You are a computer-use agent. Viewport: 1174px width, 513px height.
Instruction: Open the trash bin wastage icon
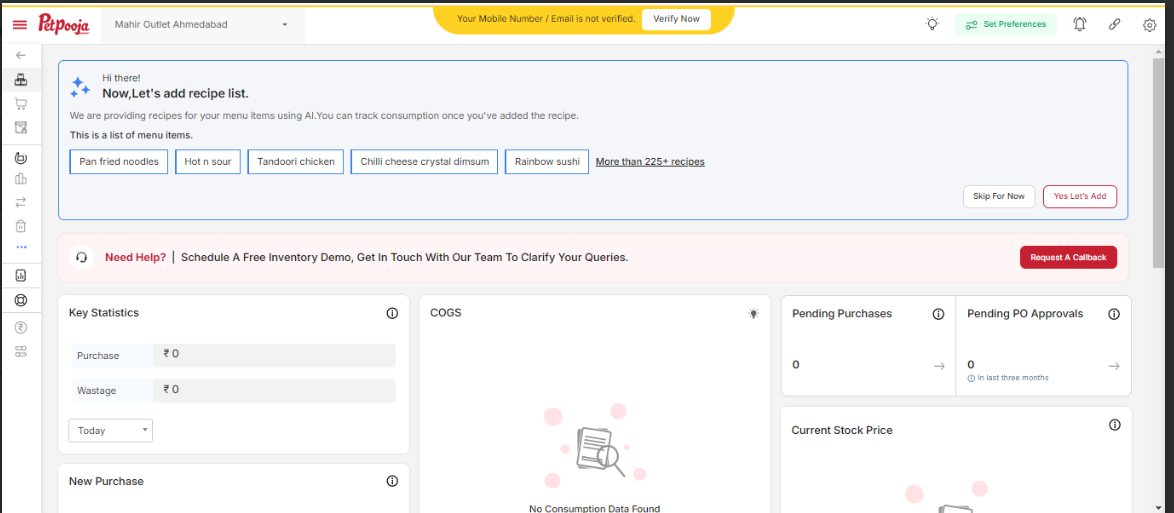pos(20,225)
